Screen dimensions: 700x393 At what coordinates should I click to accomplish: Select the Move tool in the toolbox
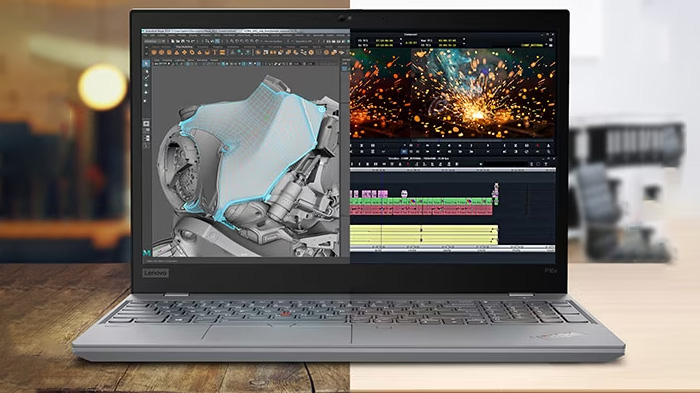coord(146,85)
